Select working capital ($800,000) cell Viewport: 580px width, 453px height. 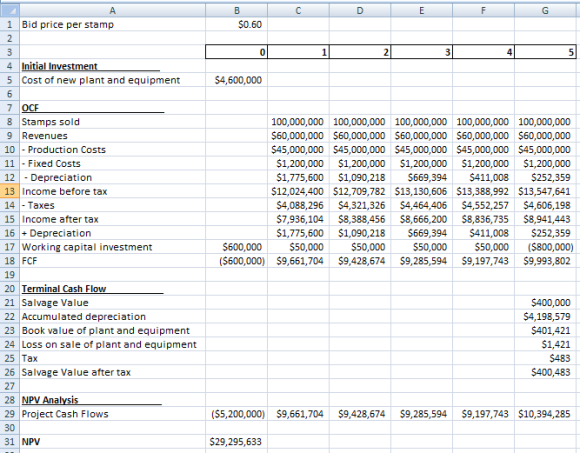[x=545, y=247]
